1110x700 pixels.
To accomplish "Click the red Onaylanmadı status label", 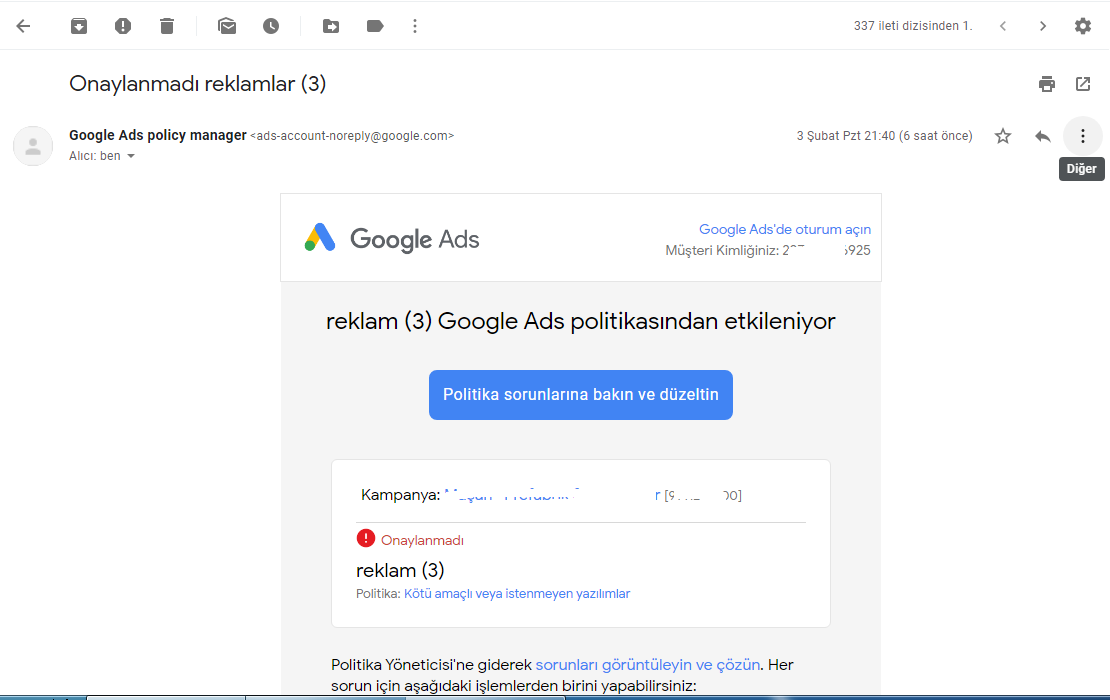I will pos(422,540).
